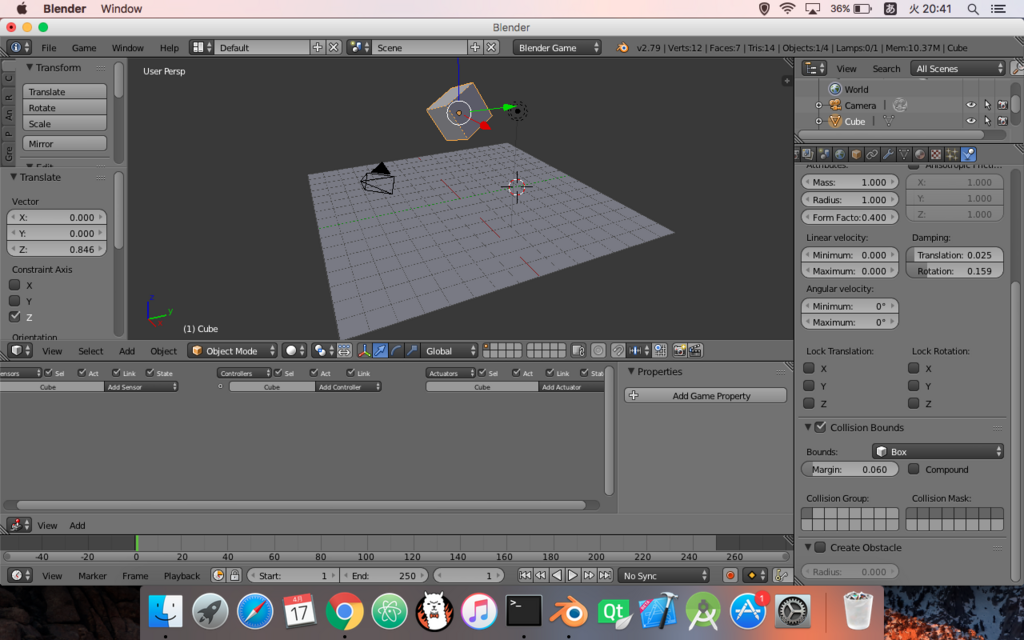Expand the Camera tree node in outliner
This screenshot has height=640, width=1024.
[818, 105]
